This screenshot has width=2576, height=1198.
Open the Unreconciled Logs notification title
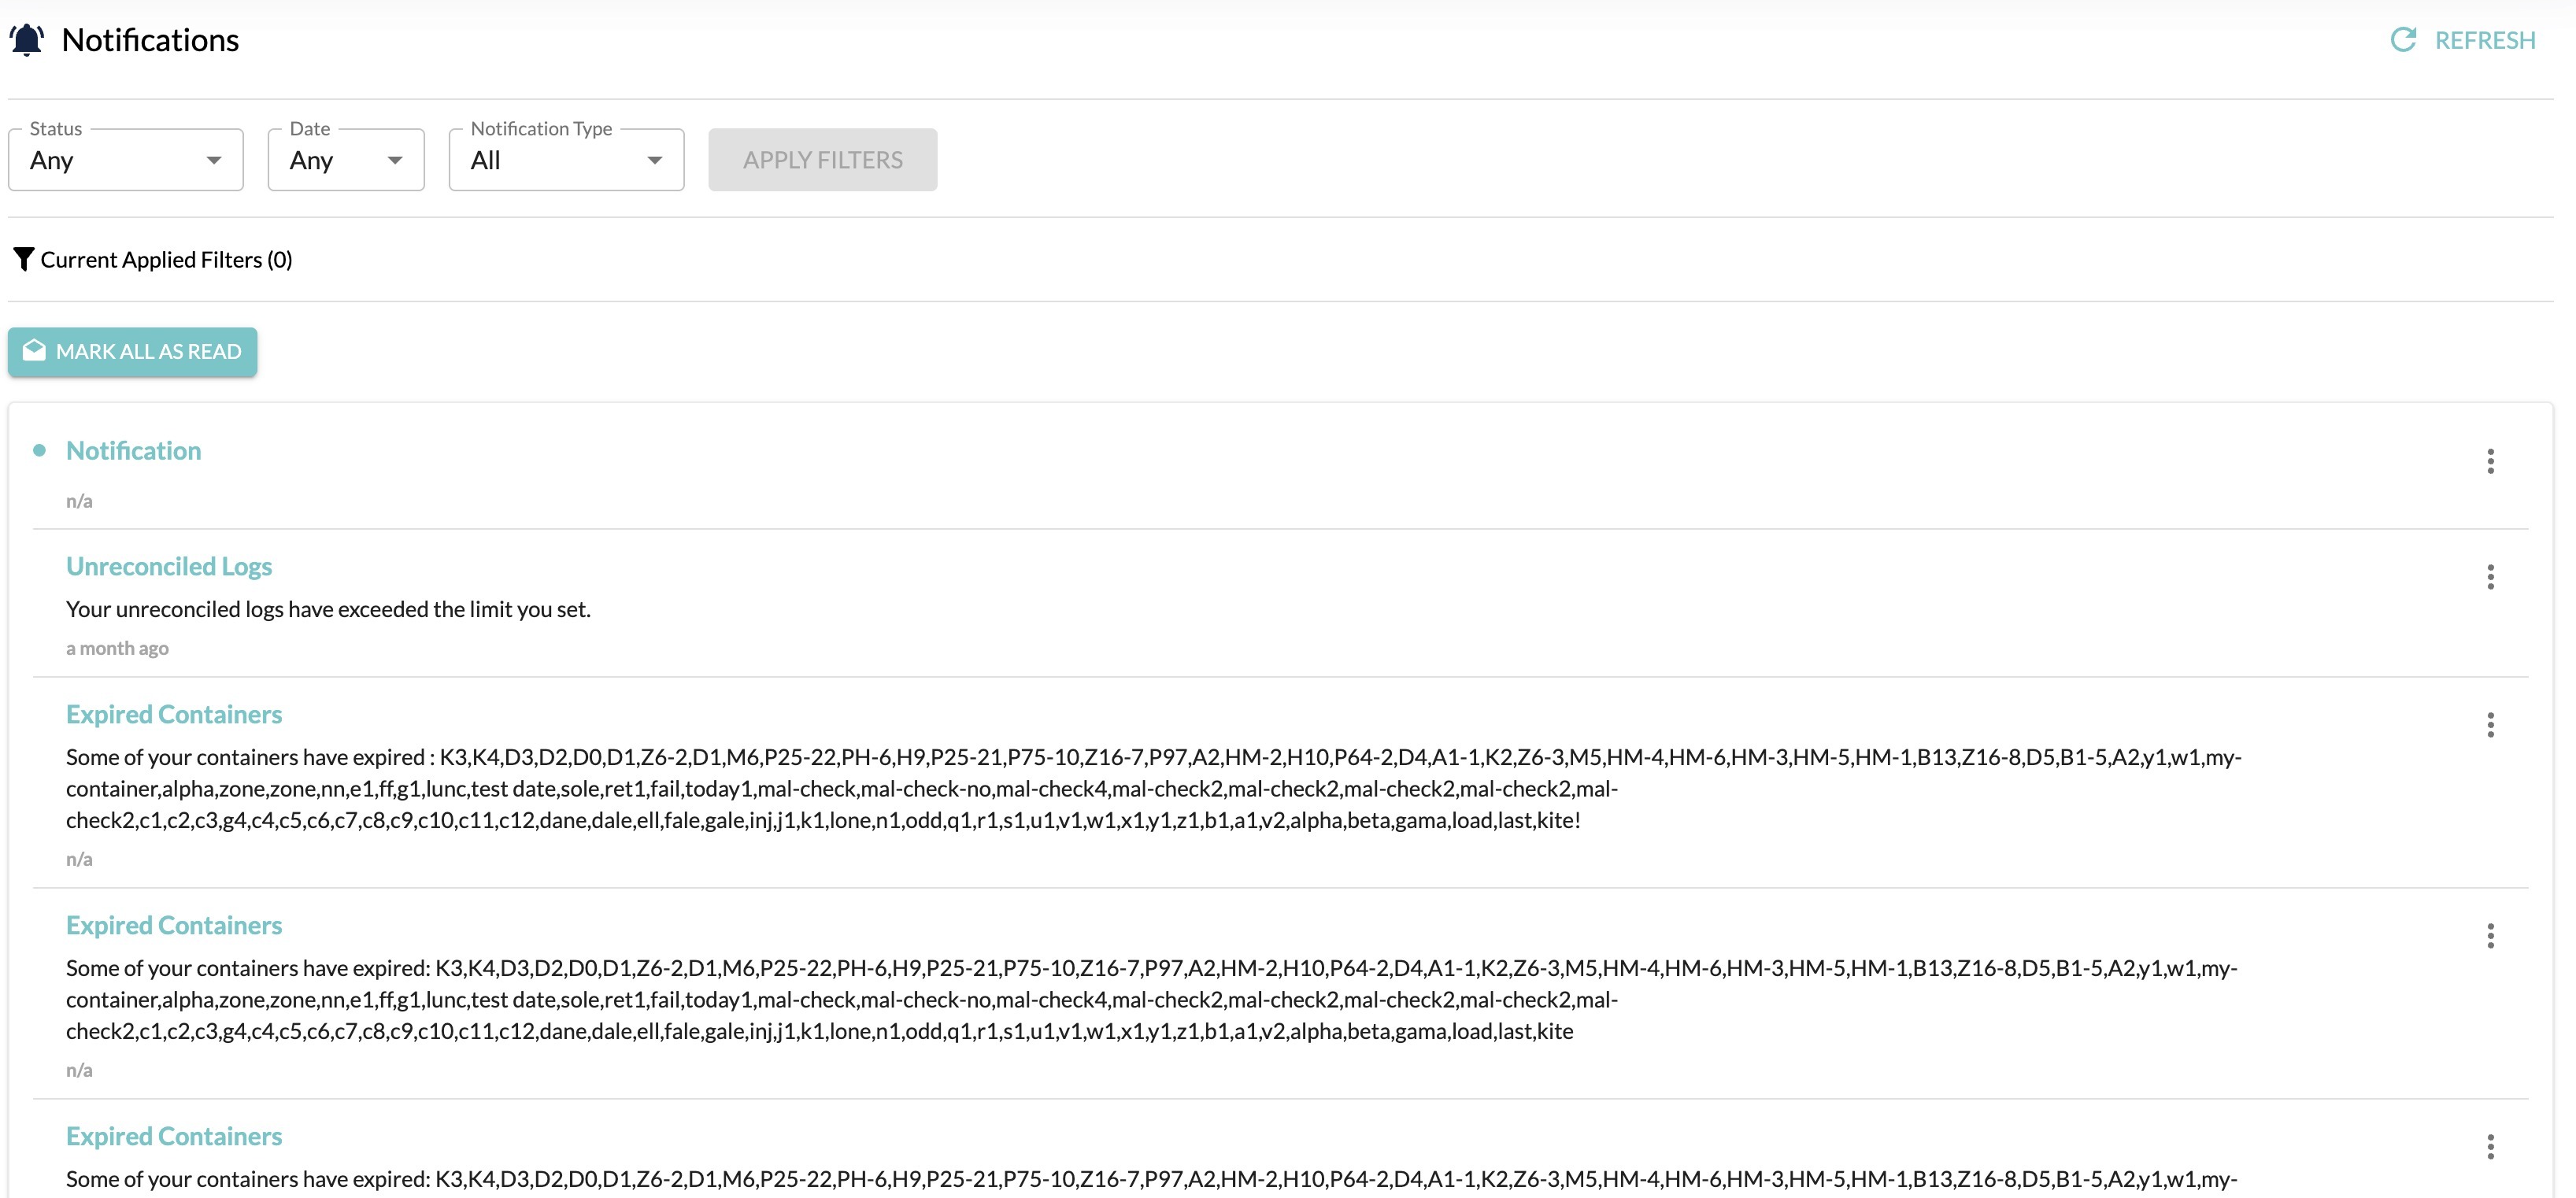click(169, 567)
